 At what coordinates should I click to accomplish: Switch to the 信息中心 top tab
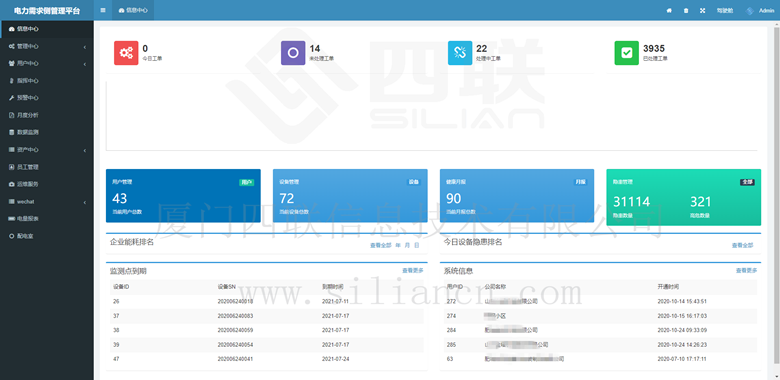[133, 10]
